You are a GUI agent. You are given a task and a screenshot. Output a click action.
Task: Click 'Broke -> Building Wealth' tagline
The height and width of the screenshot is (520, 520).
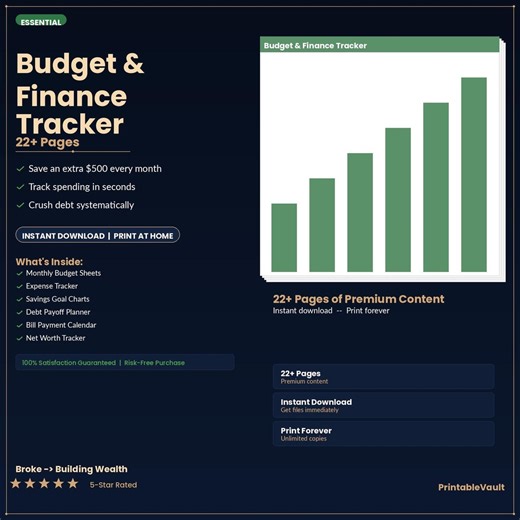71,469
